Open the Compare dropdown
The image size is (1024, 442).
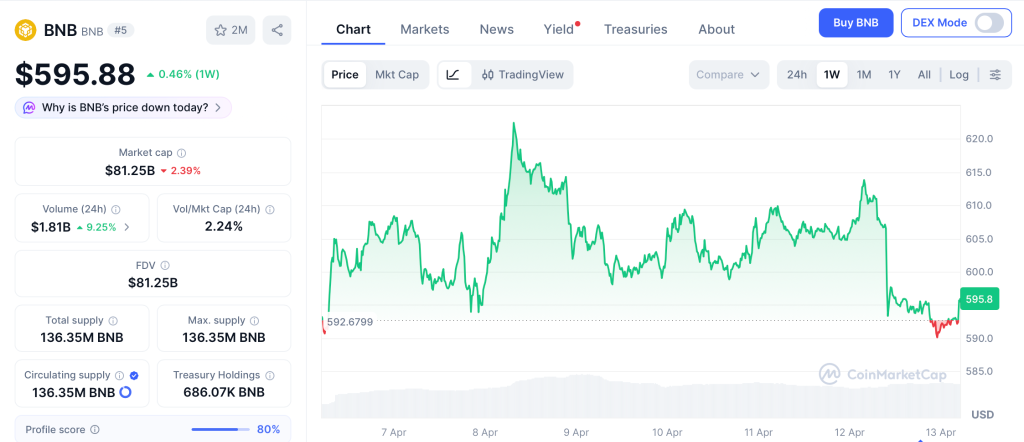point(728,75)
